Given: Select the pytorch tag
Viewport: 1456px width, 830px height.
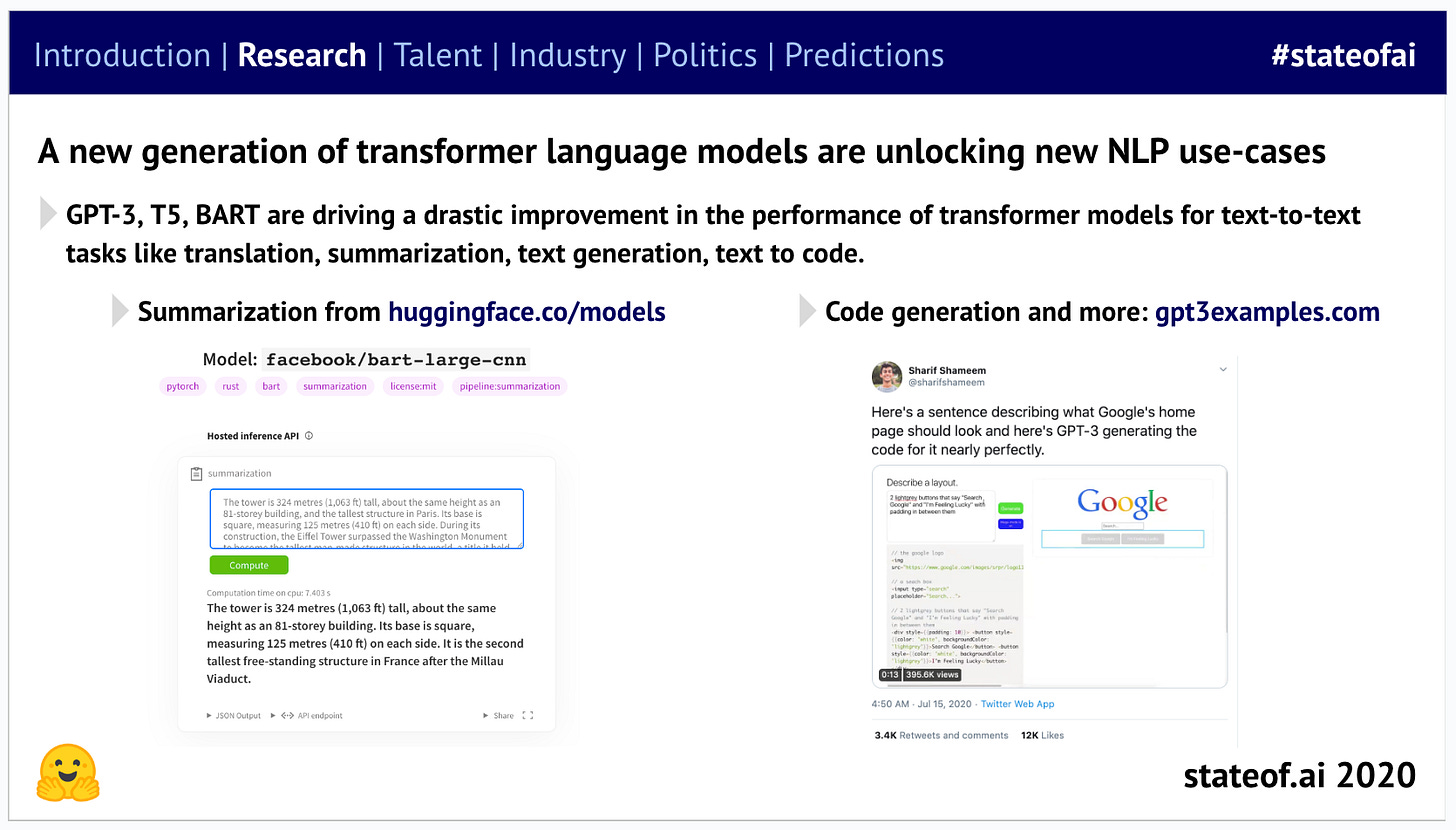Looking at the screenshot, I should 183,386.
